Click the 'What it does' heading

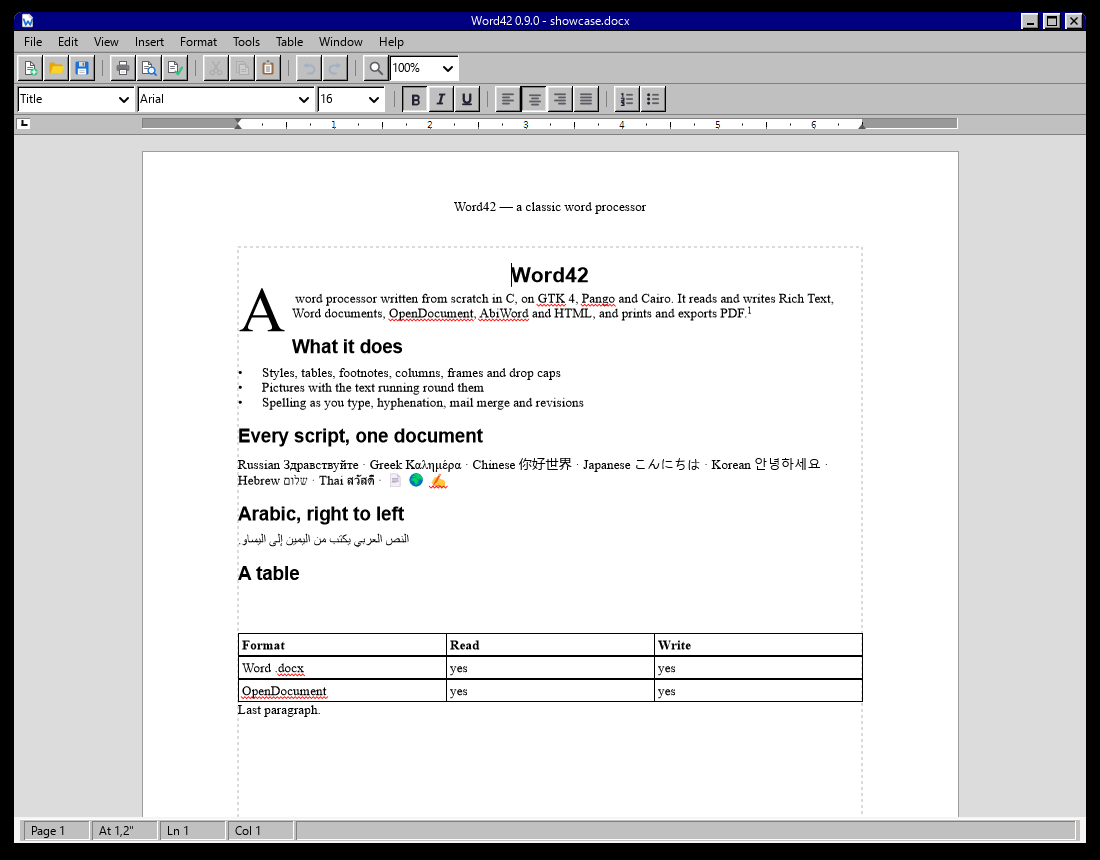(x=347, y=347)
